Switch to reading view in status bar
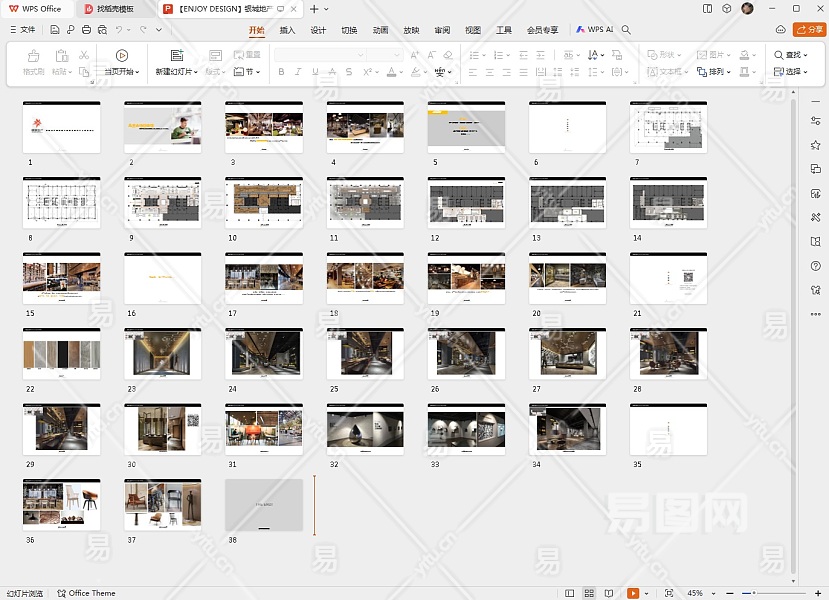Image resolution: width=829 pixels, height=600 pixels. click(x=608, y=593)
